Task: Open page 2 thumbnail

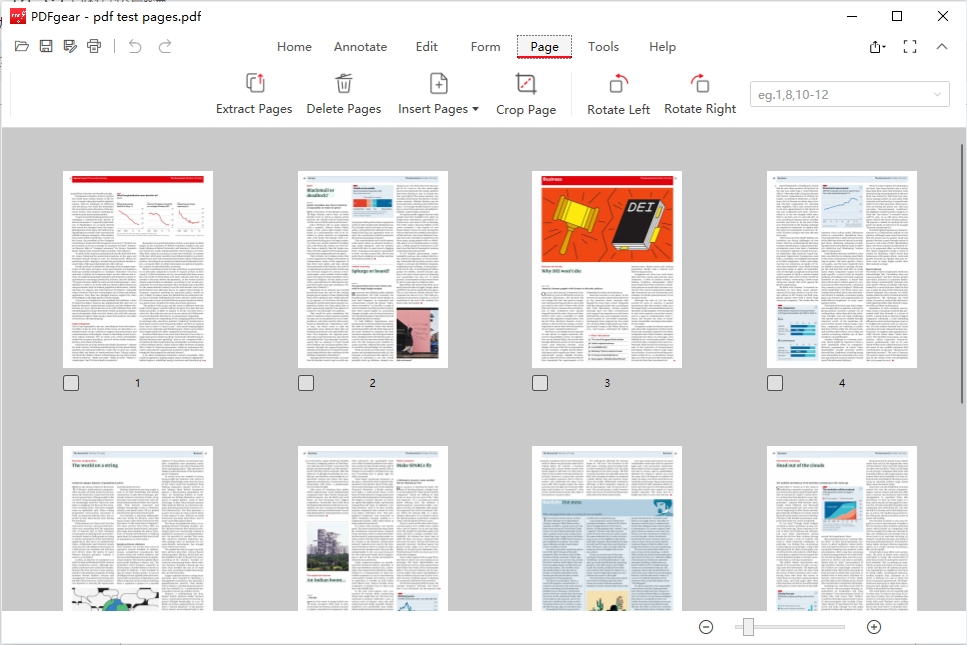Action: (x=372, y=267)
